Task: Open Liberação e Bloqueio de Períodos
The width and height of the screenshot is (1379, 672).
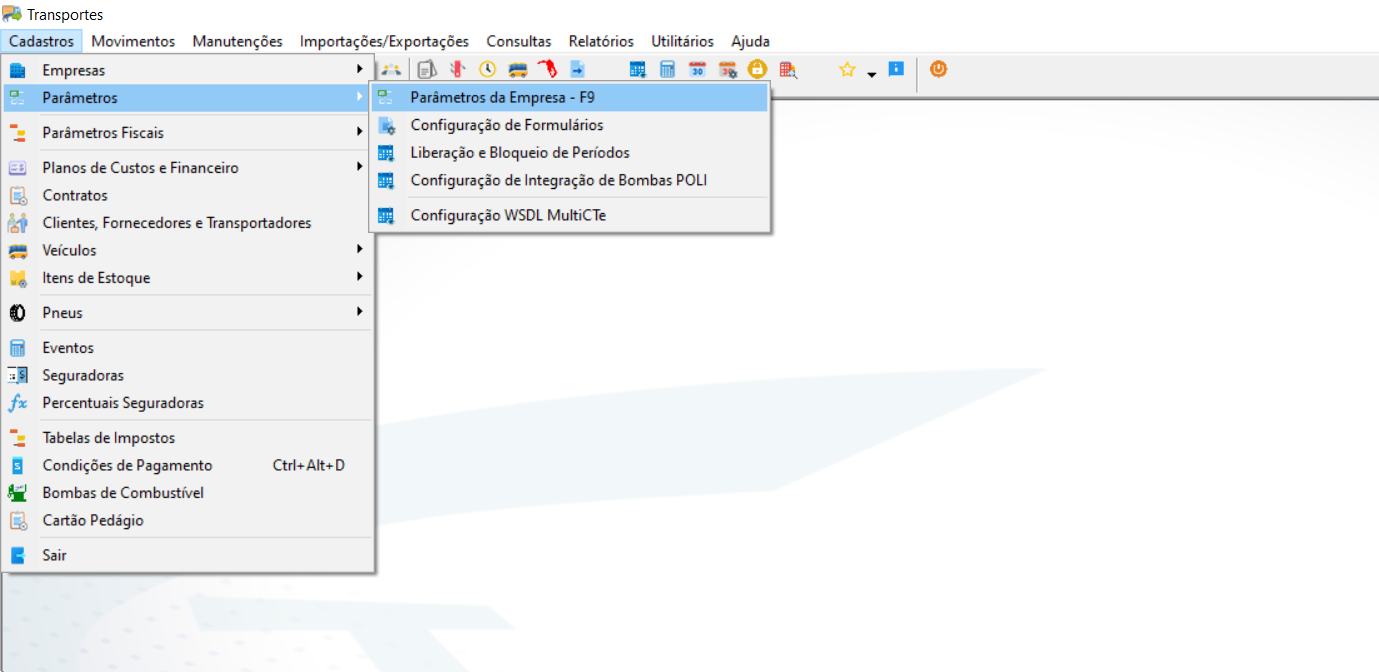Action: click(x=570, y=153)
